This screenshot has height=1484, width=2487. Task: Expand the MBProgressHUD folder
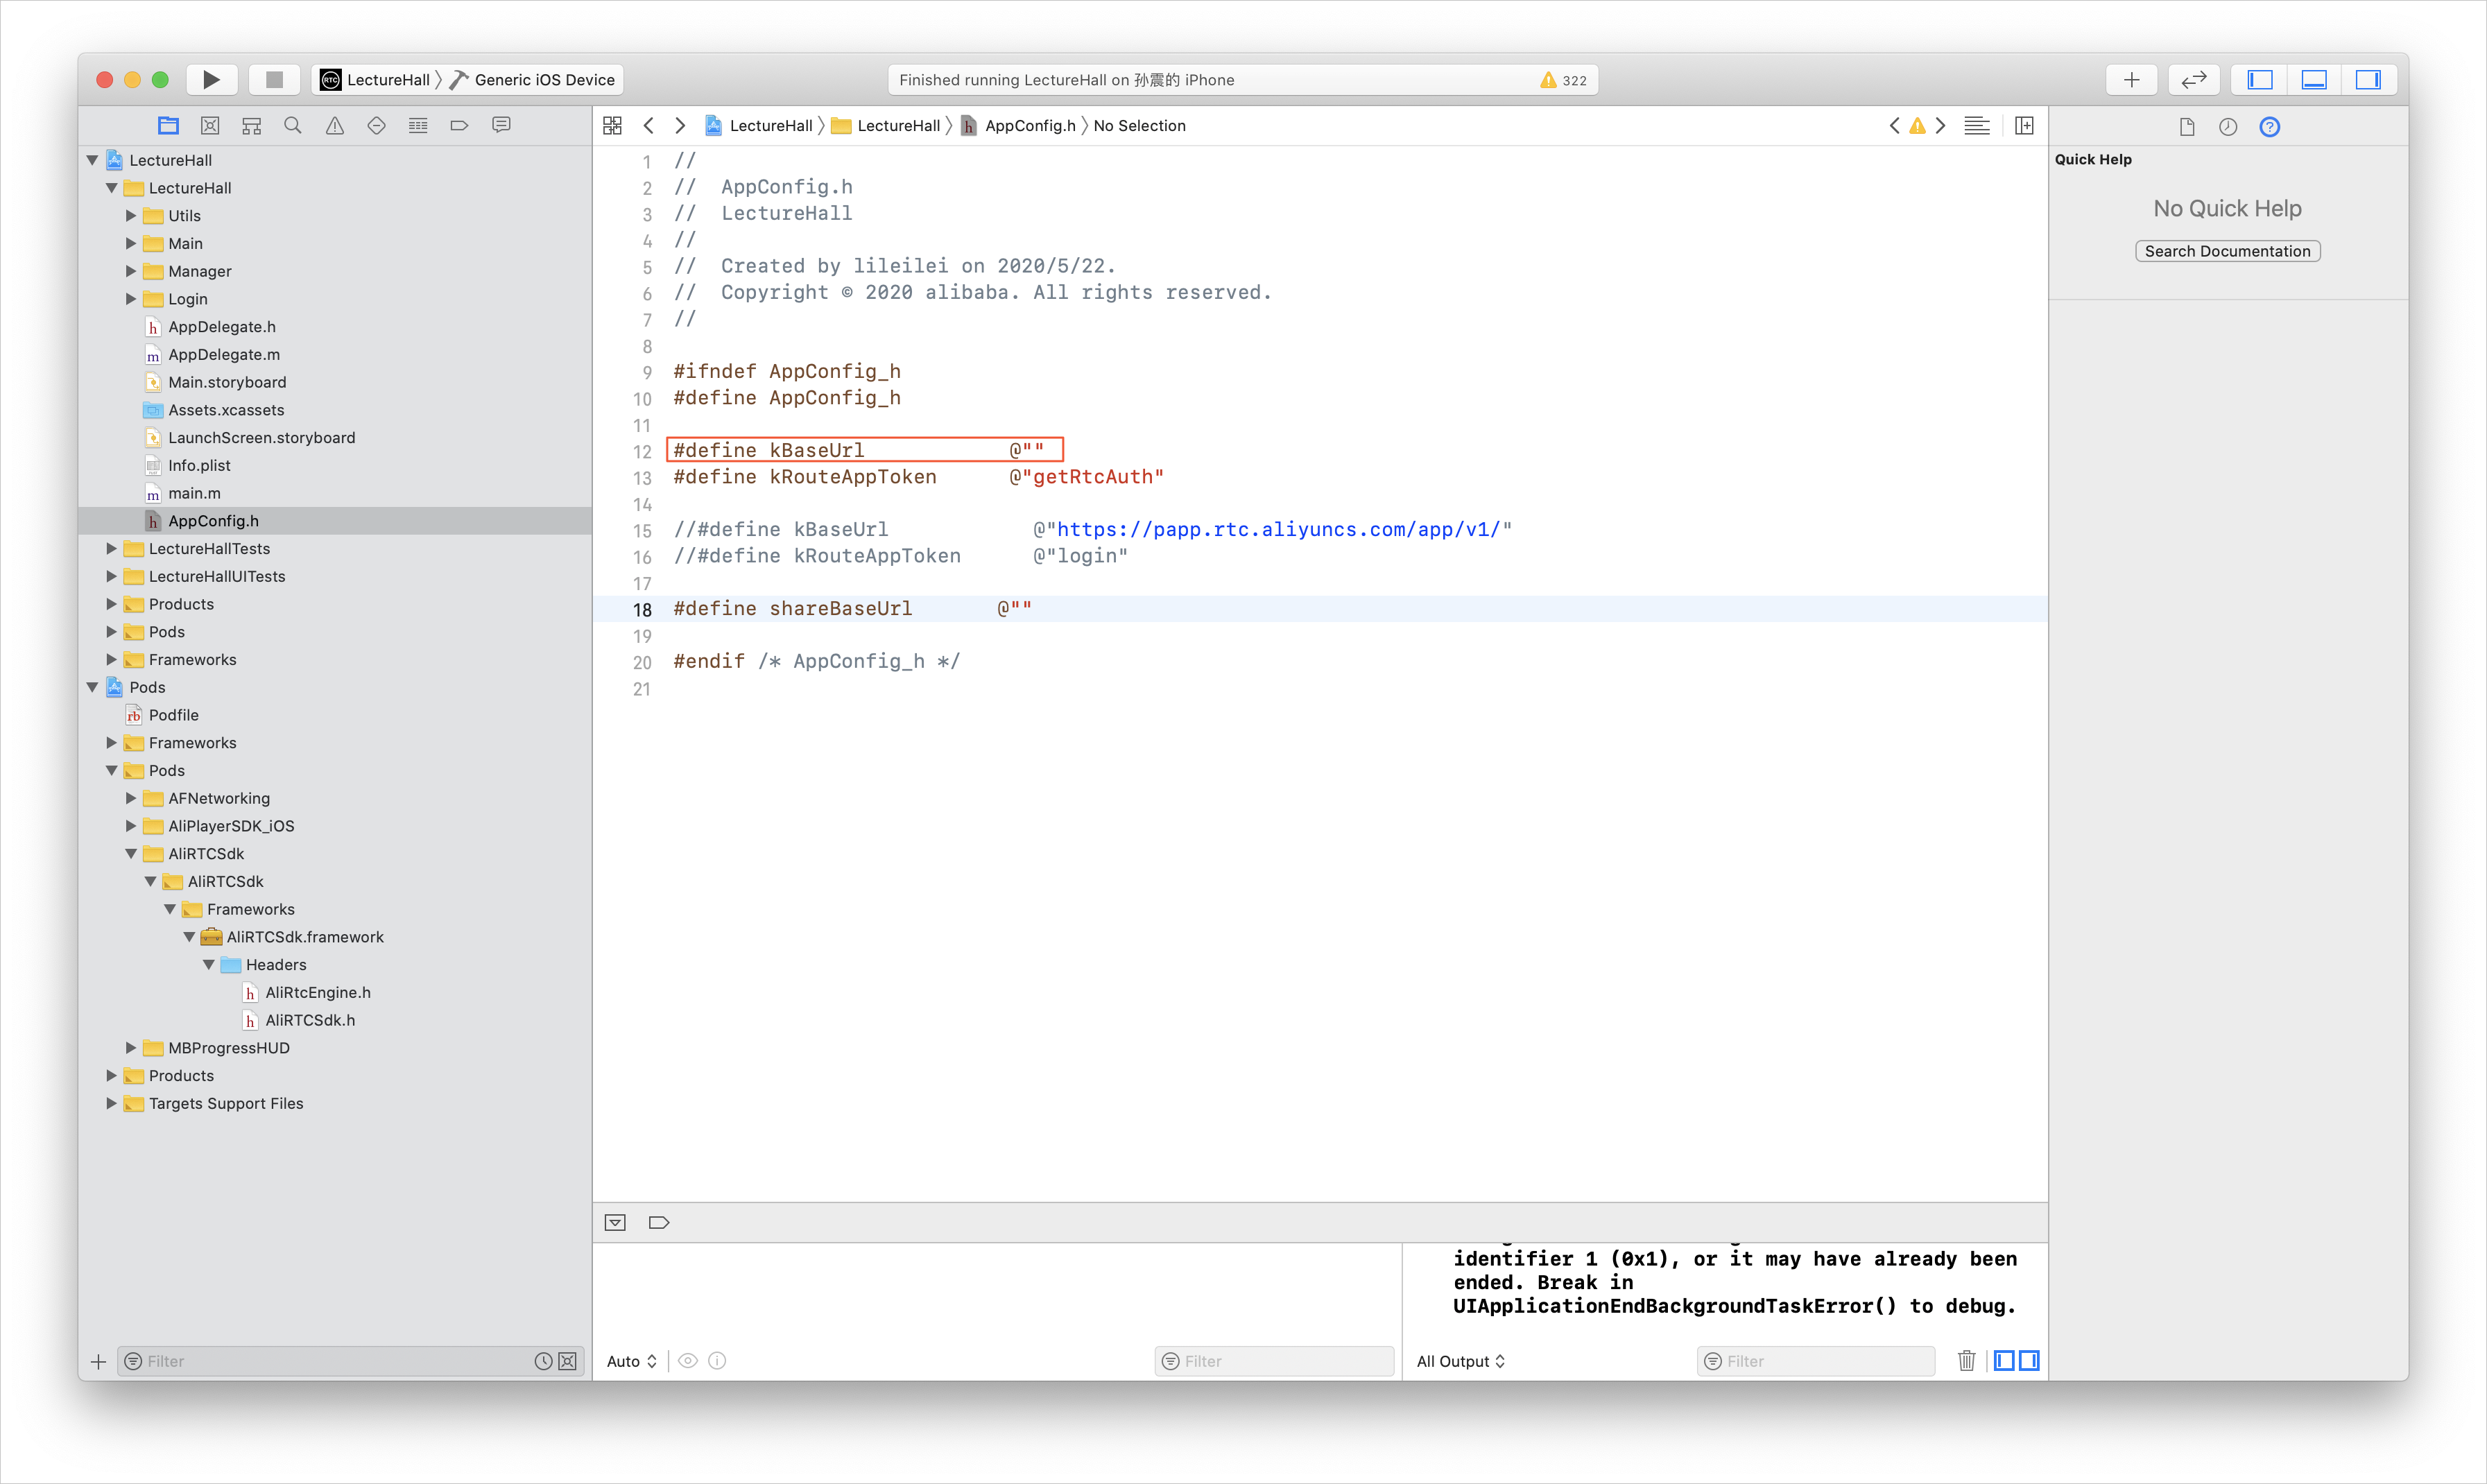pyautogui.click(x=131, y=1048)
